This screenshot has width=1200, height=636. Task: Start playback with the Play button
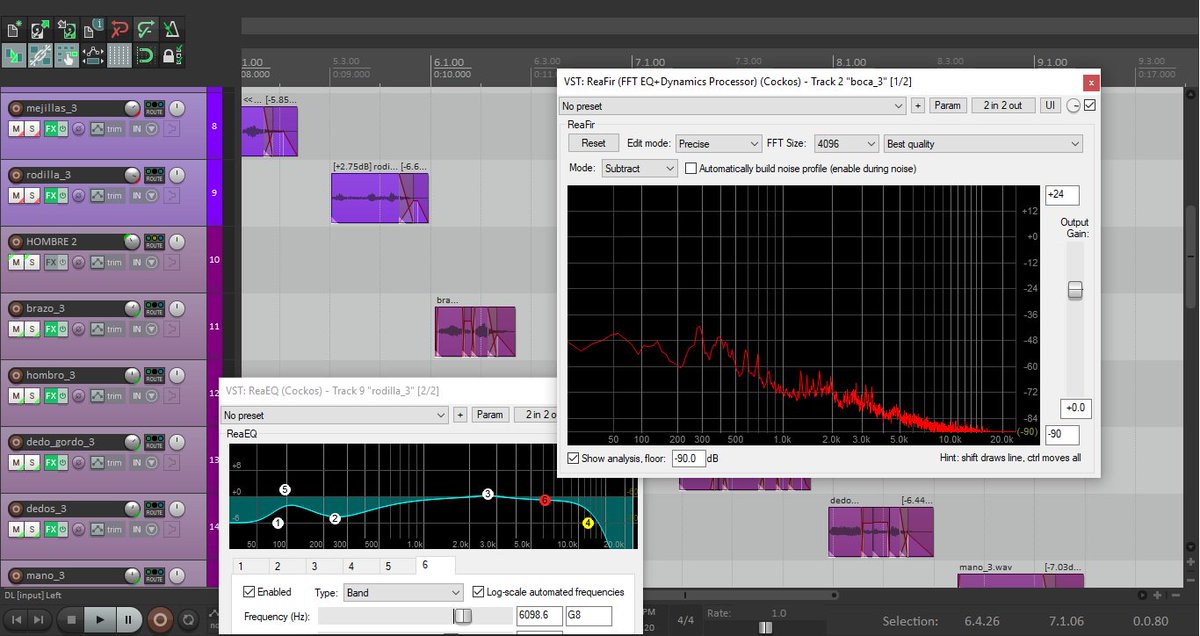click(x=100, y=620)
